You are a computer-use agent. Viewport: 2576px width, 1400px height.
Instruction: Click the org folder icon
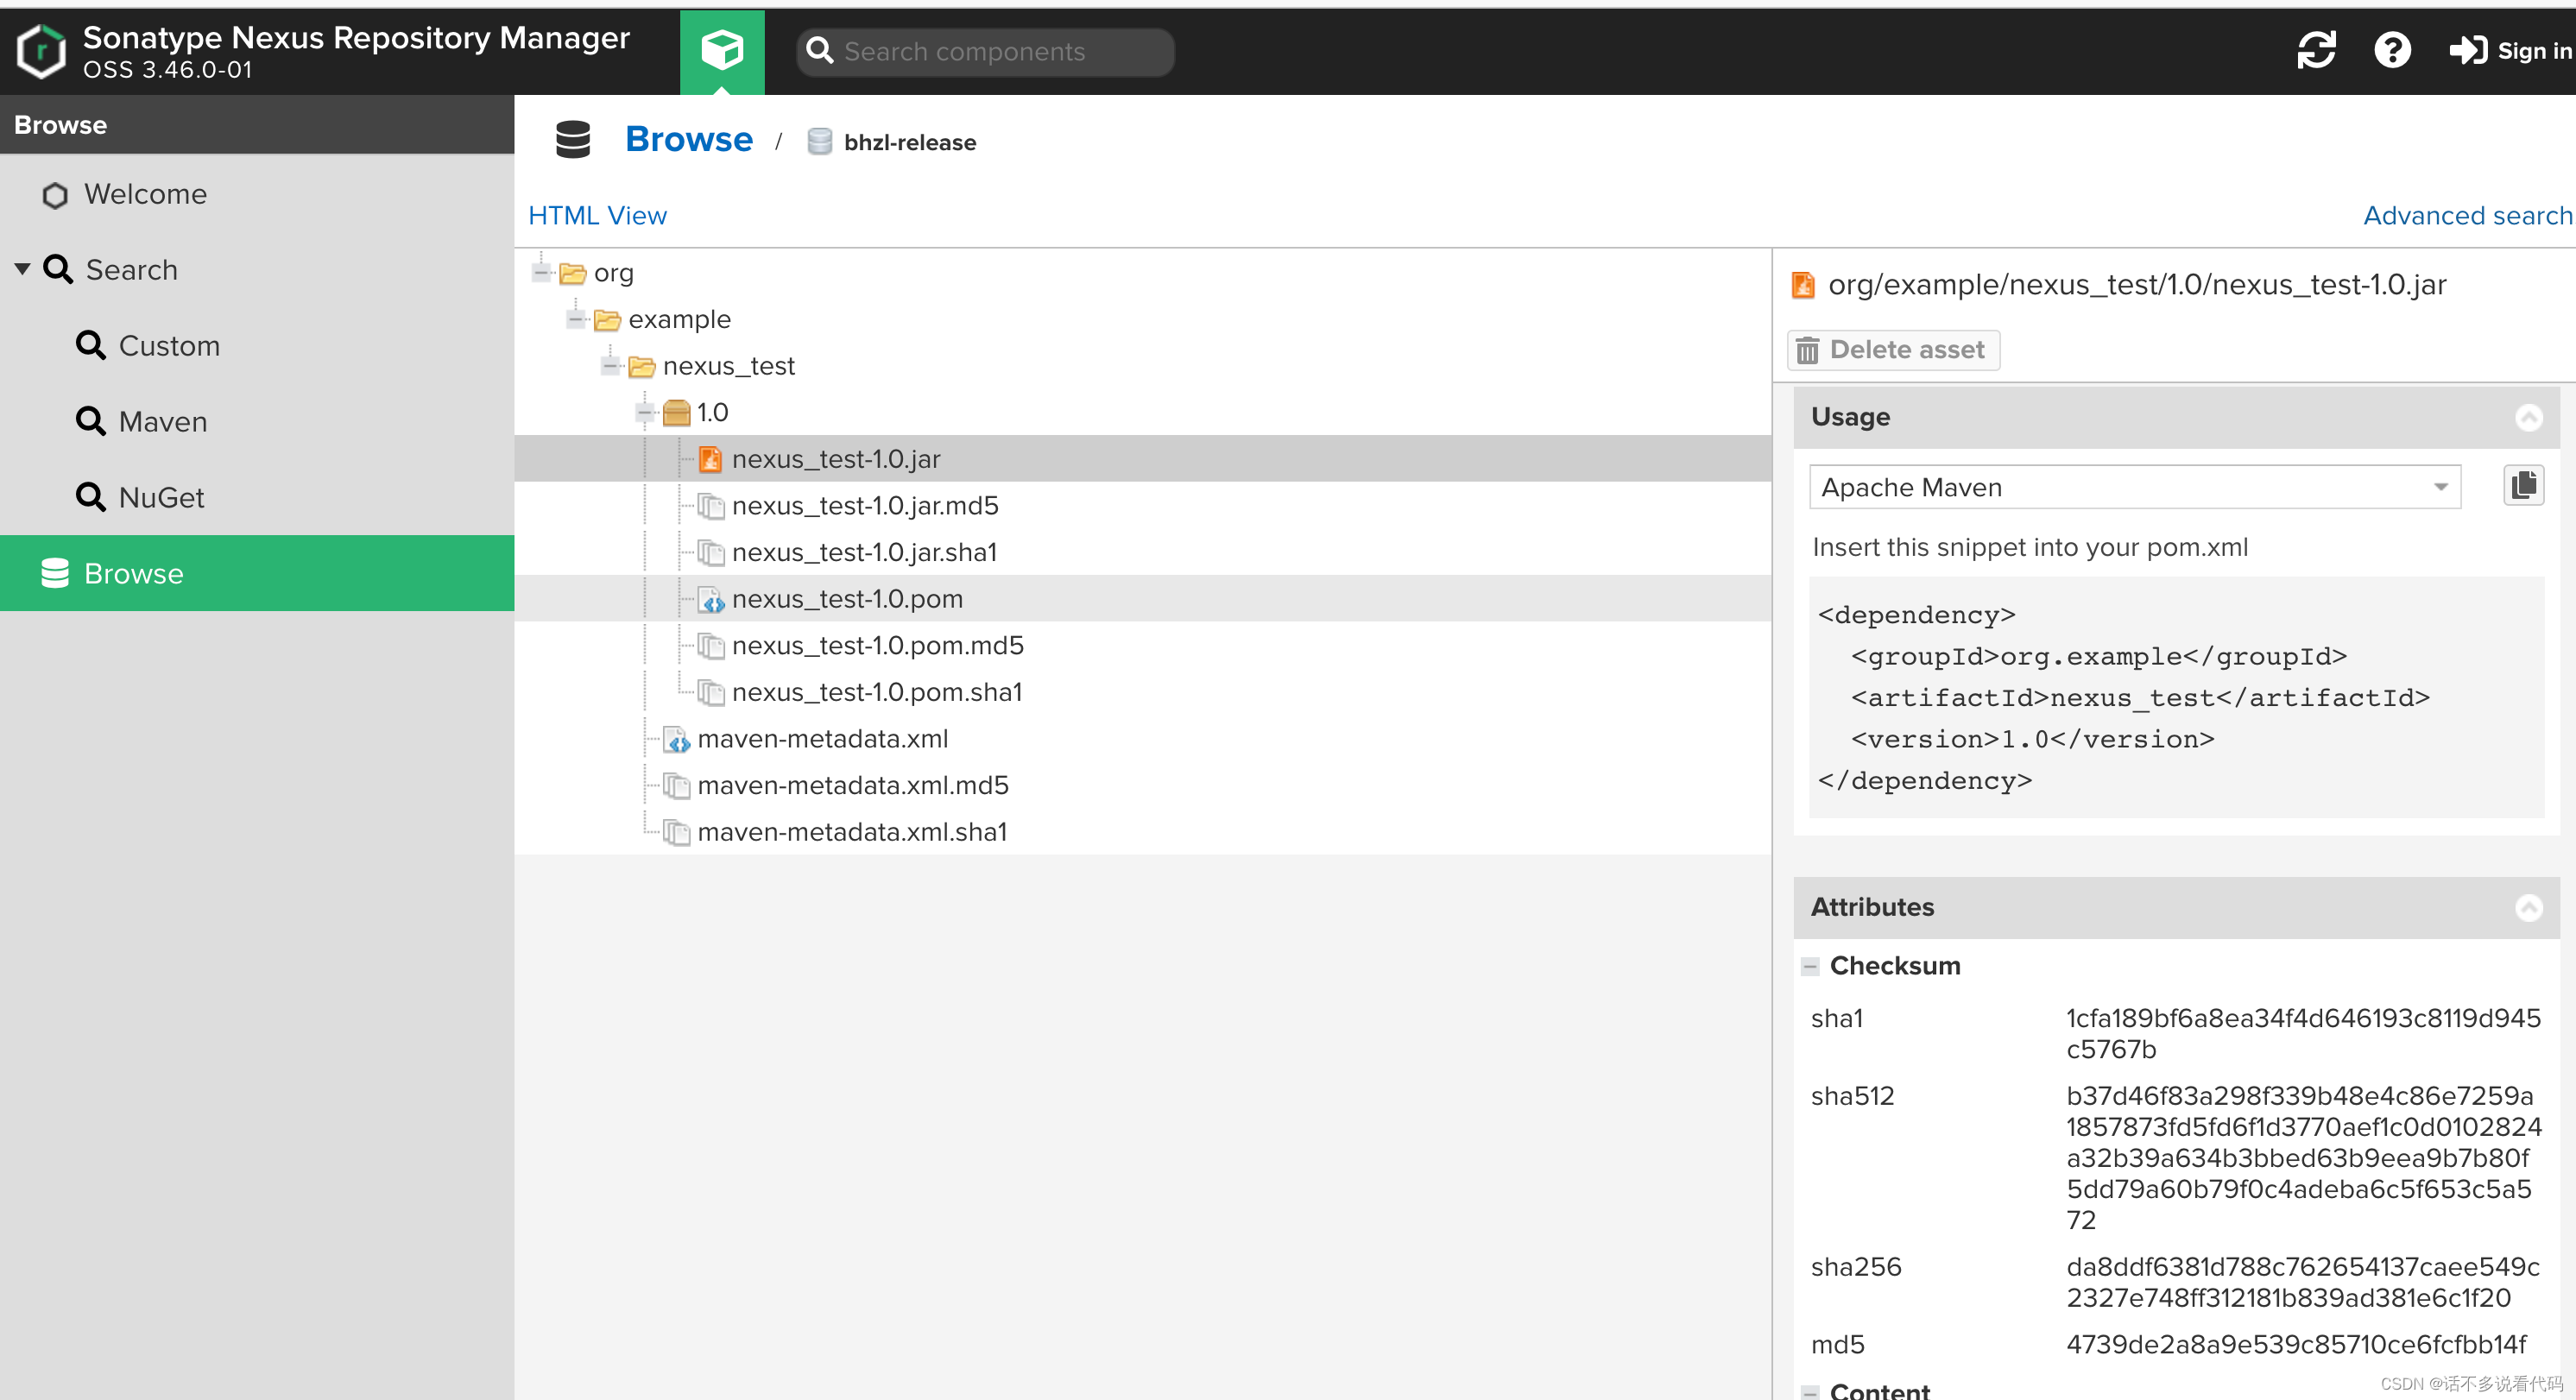573,273
